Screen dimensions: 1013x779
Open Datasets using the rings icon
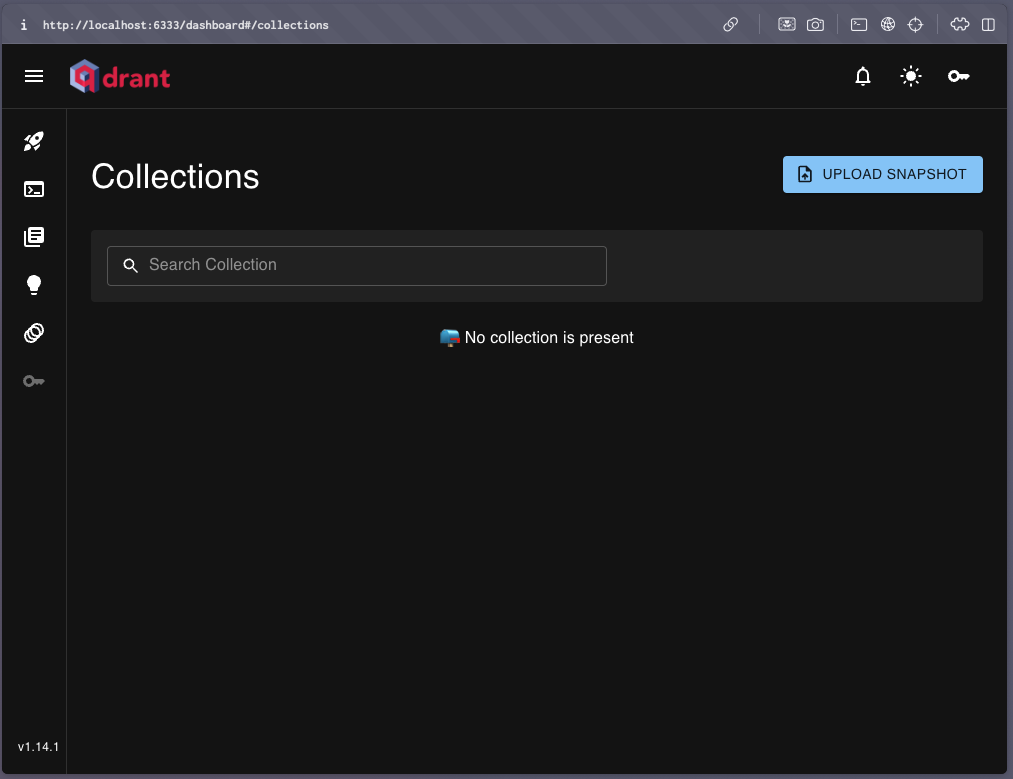(x=34, y=333)
